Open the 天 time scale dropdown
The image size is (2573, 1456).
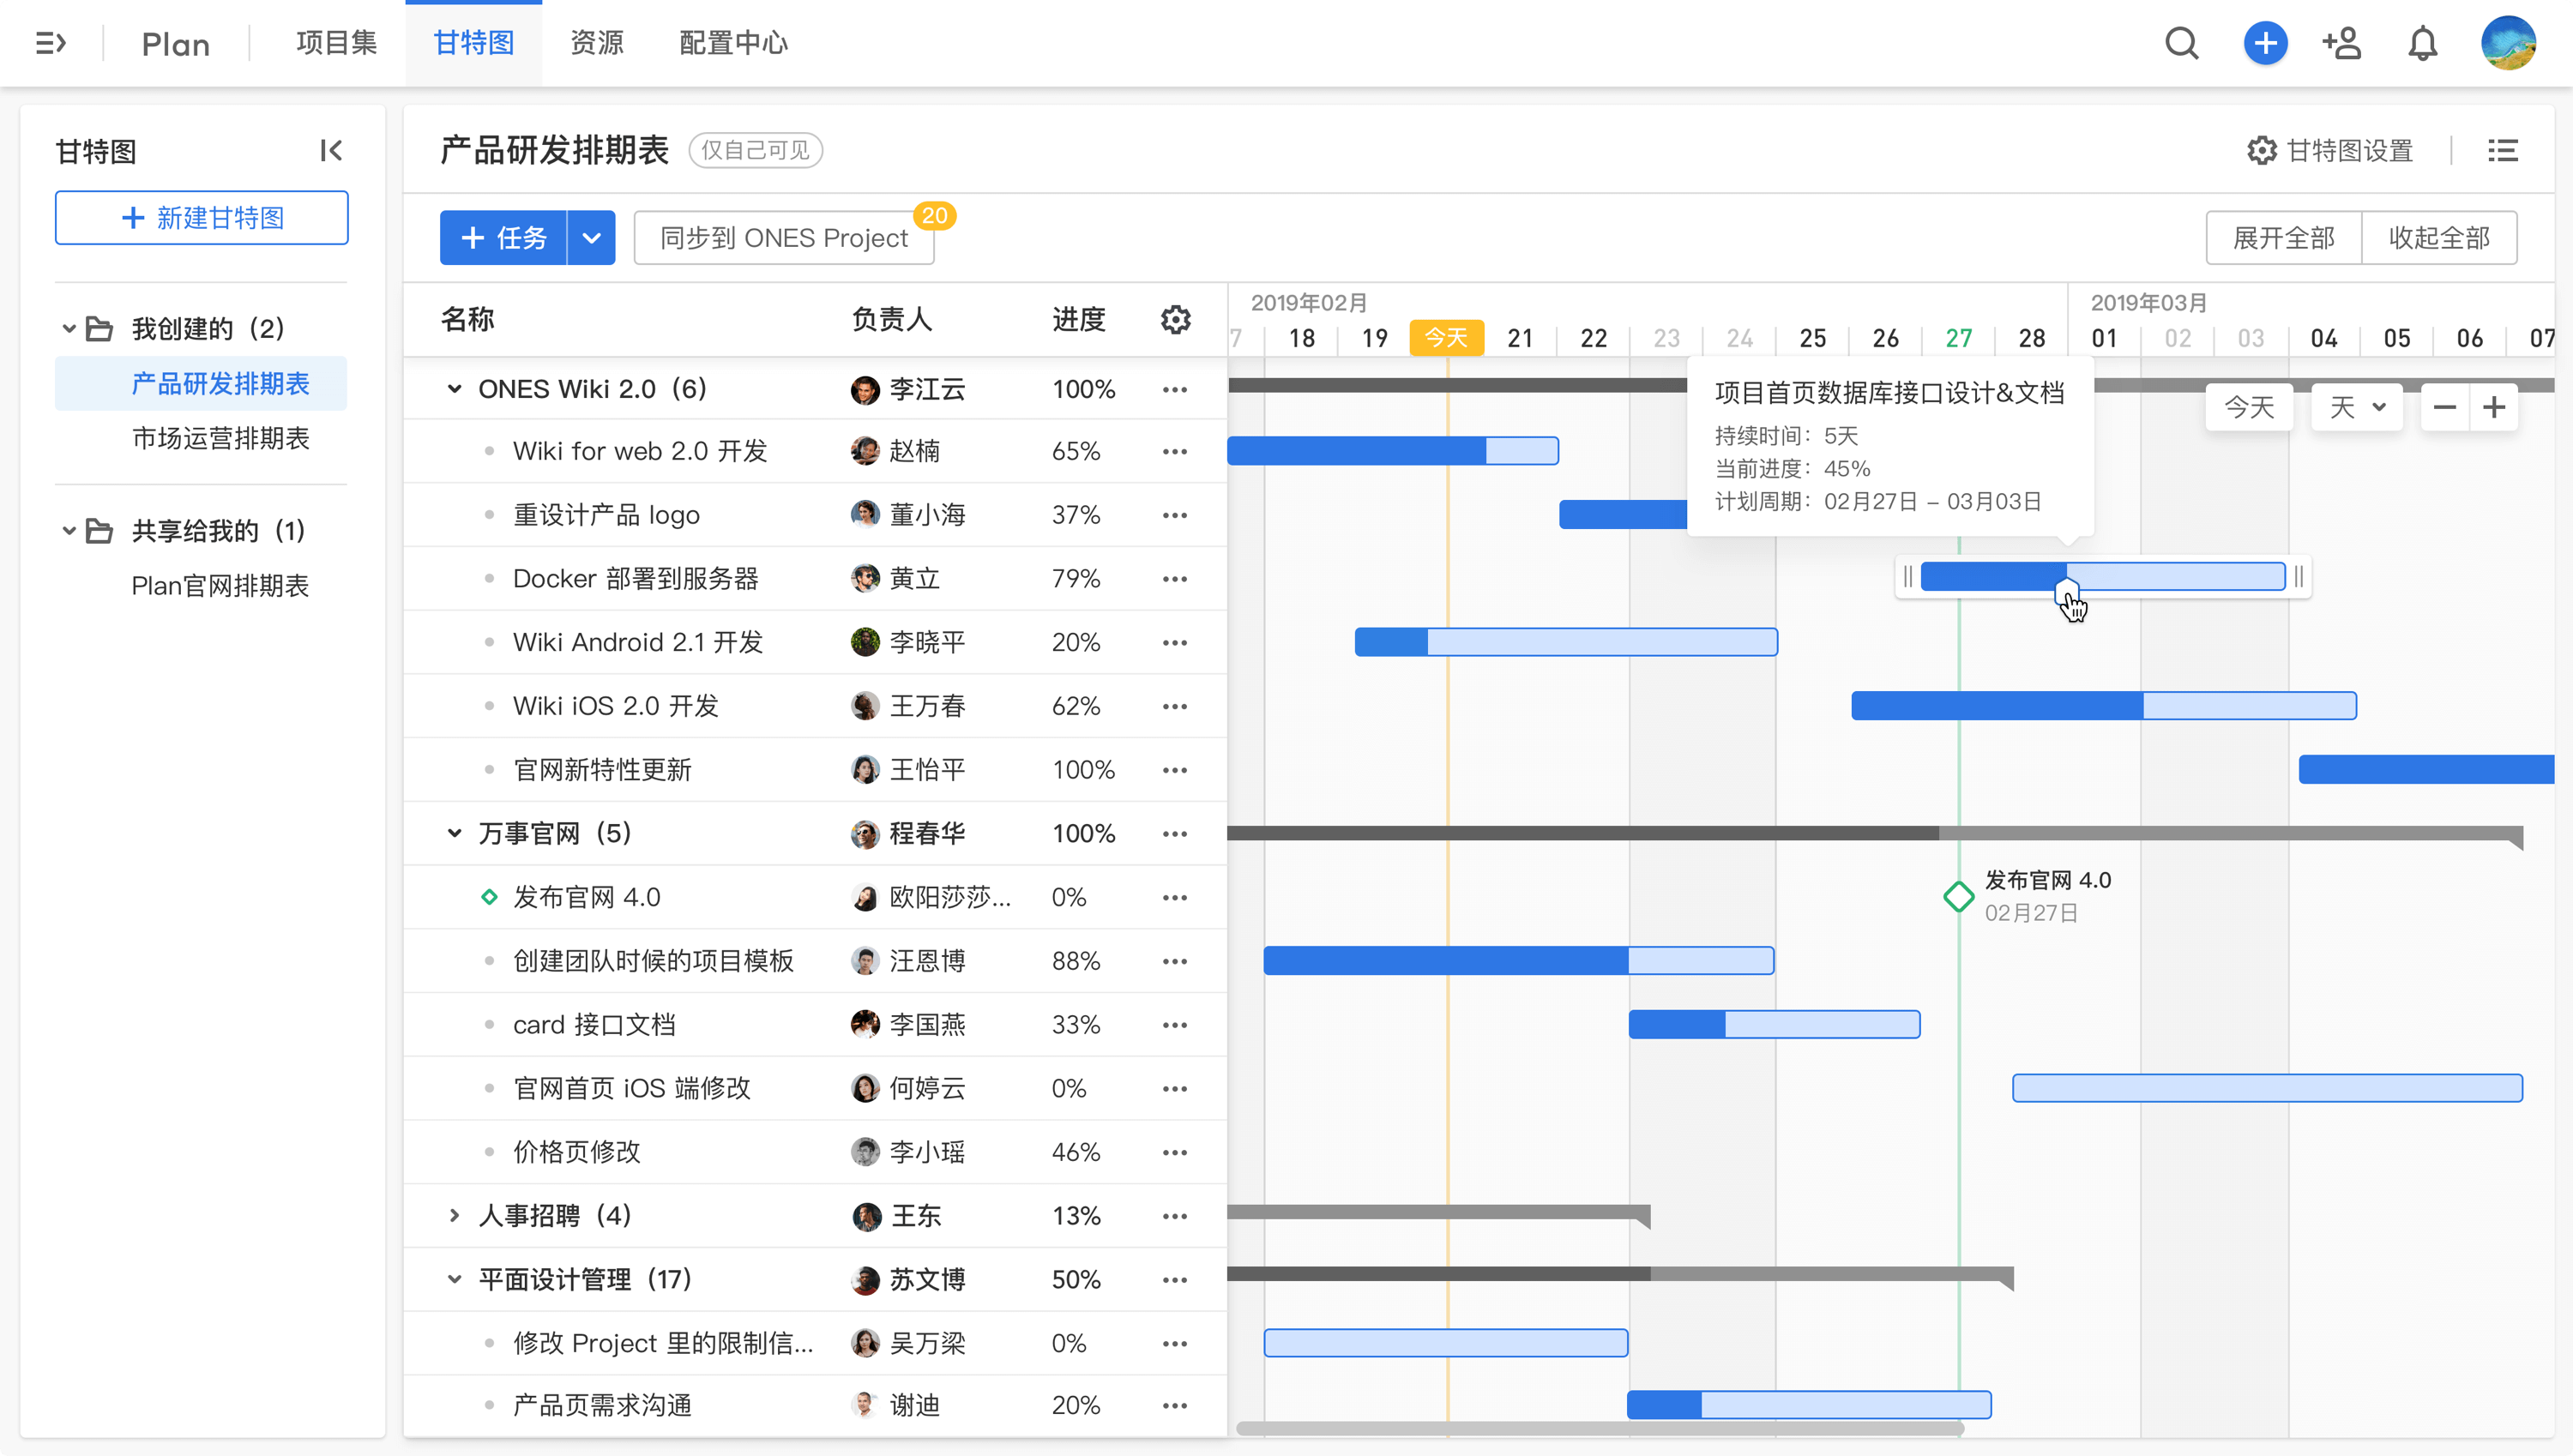[x=2357, y=407]
